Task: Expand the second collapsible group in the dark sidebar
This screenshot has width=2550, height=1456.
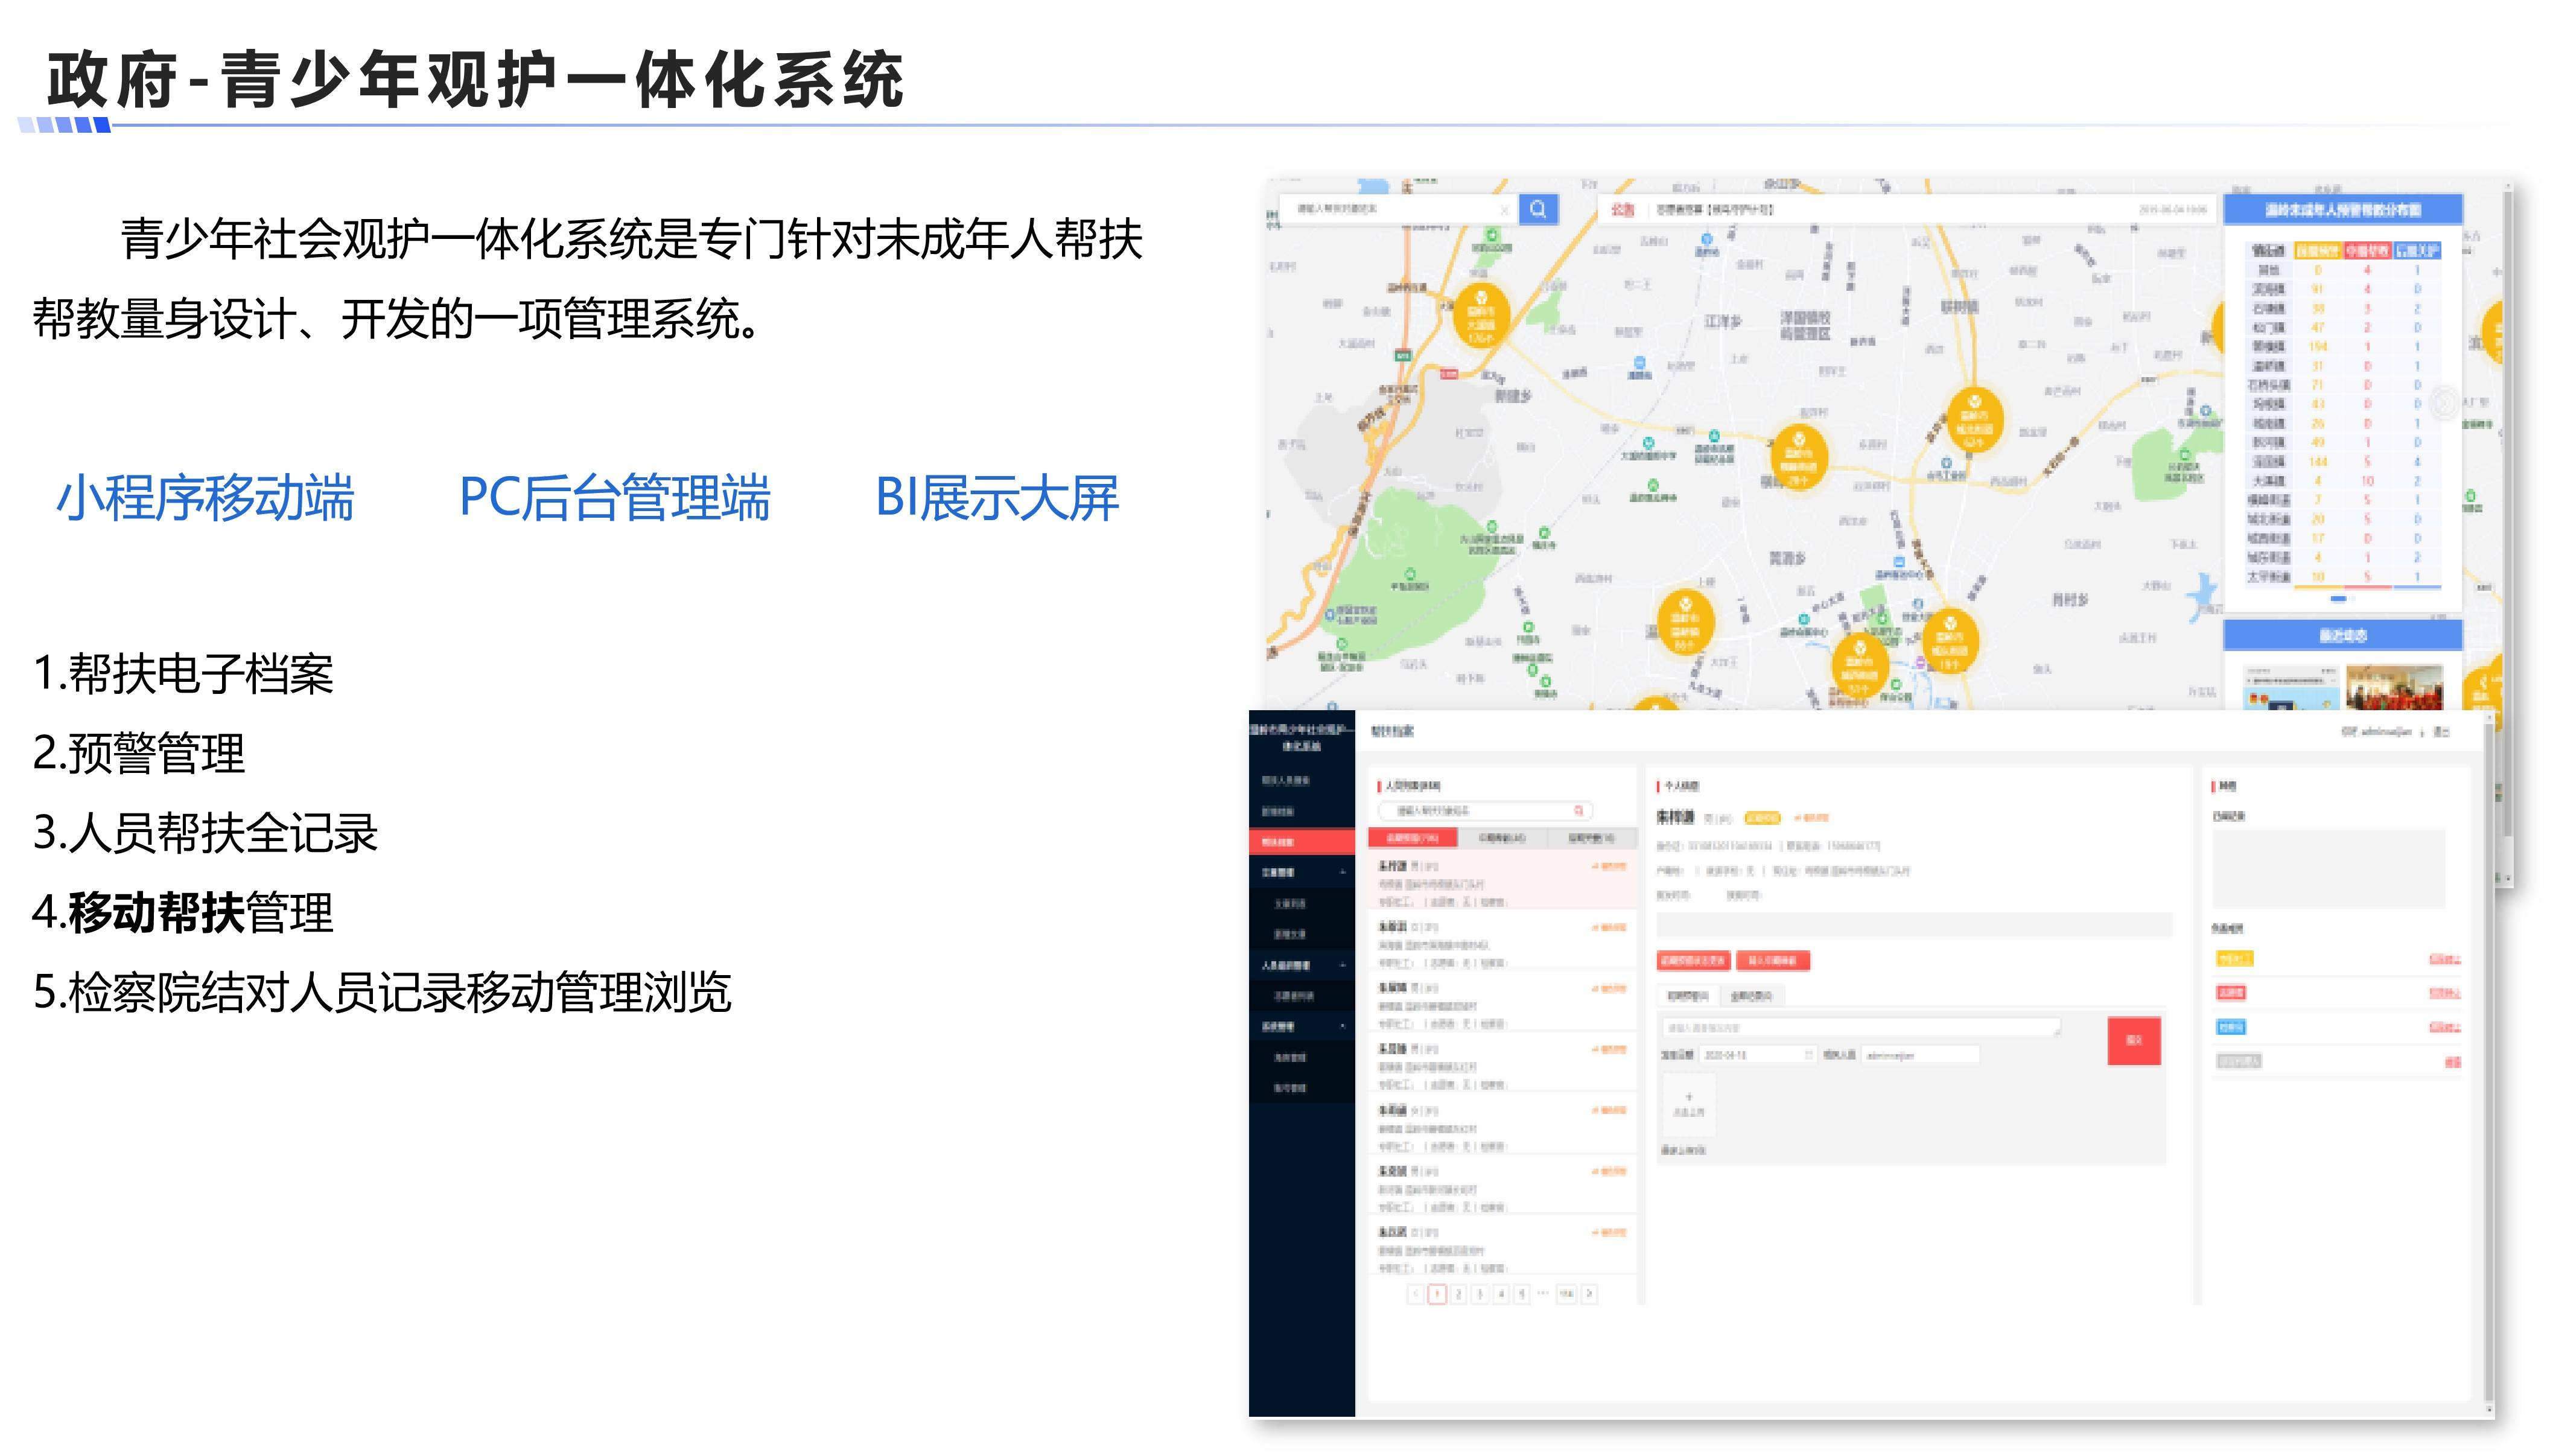Action: tap(1302, 966)
